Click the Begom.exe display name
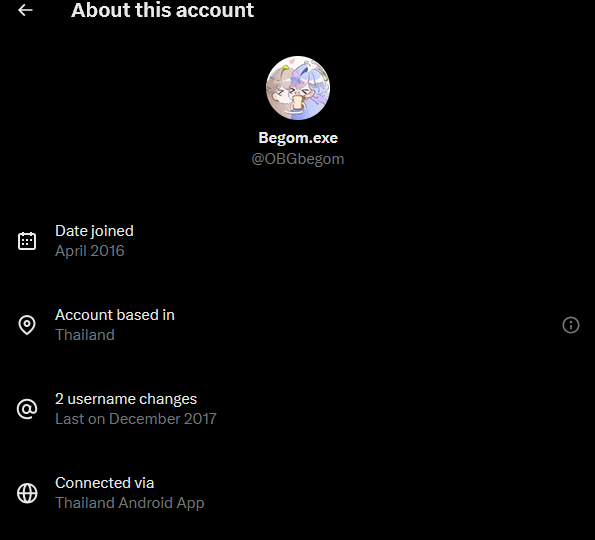 [x=298, y=138]
